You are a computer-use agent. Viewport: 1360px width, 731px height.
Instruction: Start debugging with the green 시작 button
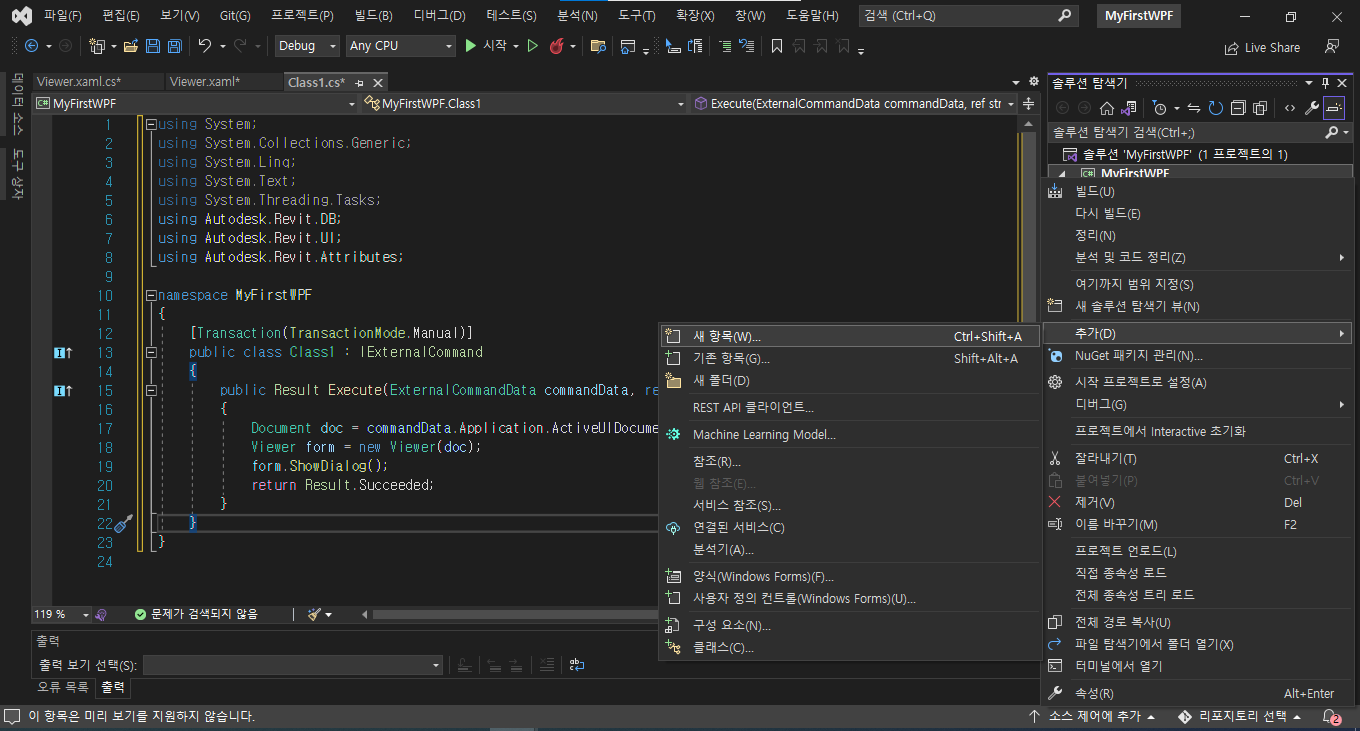[485, 46]
